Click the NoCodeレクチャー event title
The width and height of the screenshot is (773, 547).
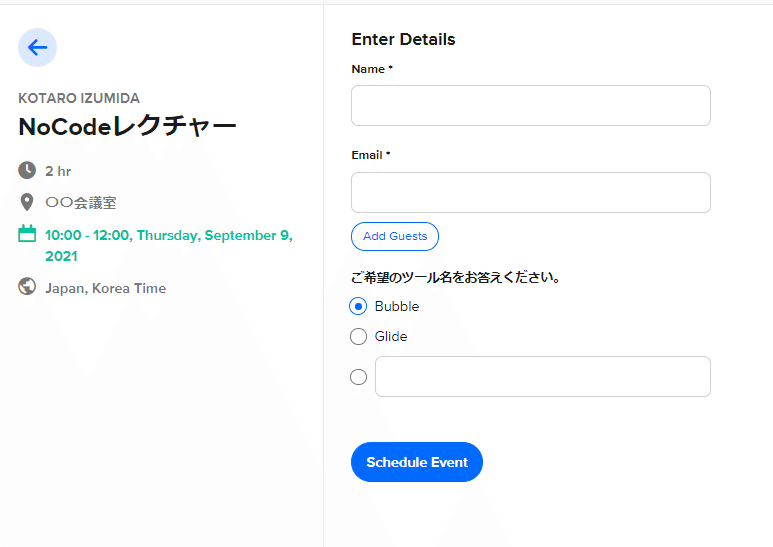128,127
